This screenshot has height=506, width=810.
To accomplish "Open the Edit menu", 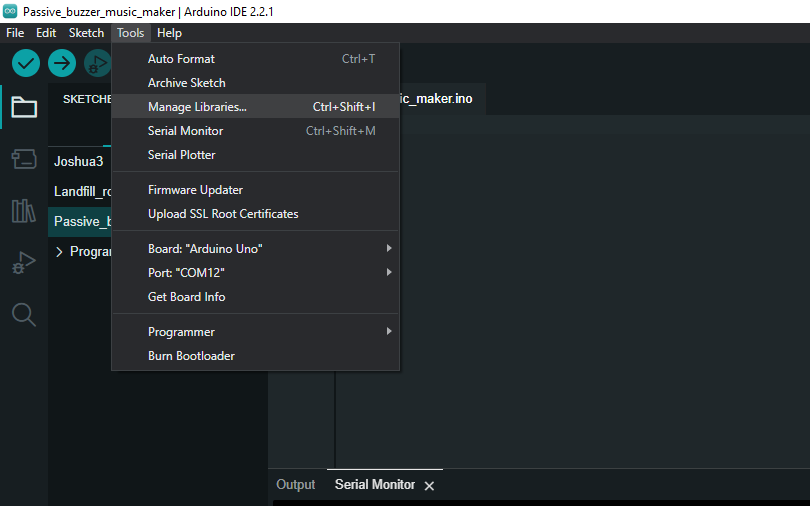I will [46, 33].
